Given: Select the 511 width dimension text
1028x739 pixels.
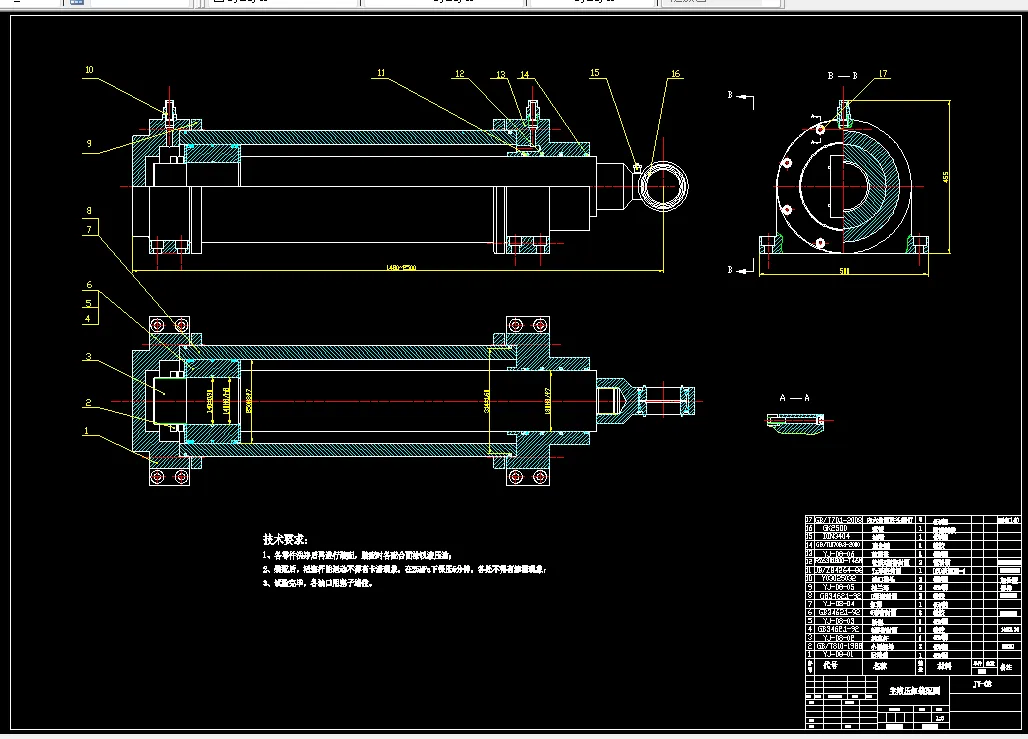Looking at the screenshot, I should coord(844,271).
